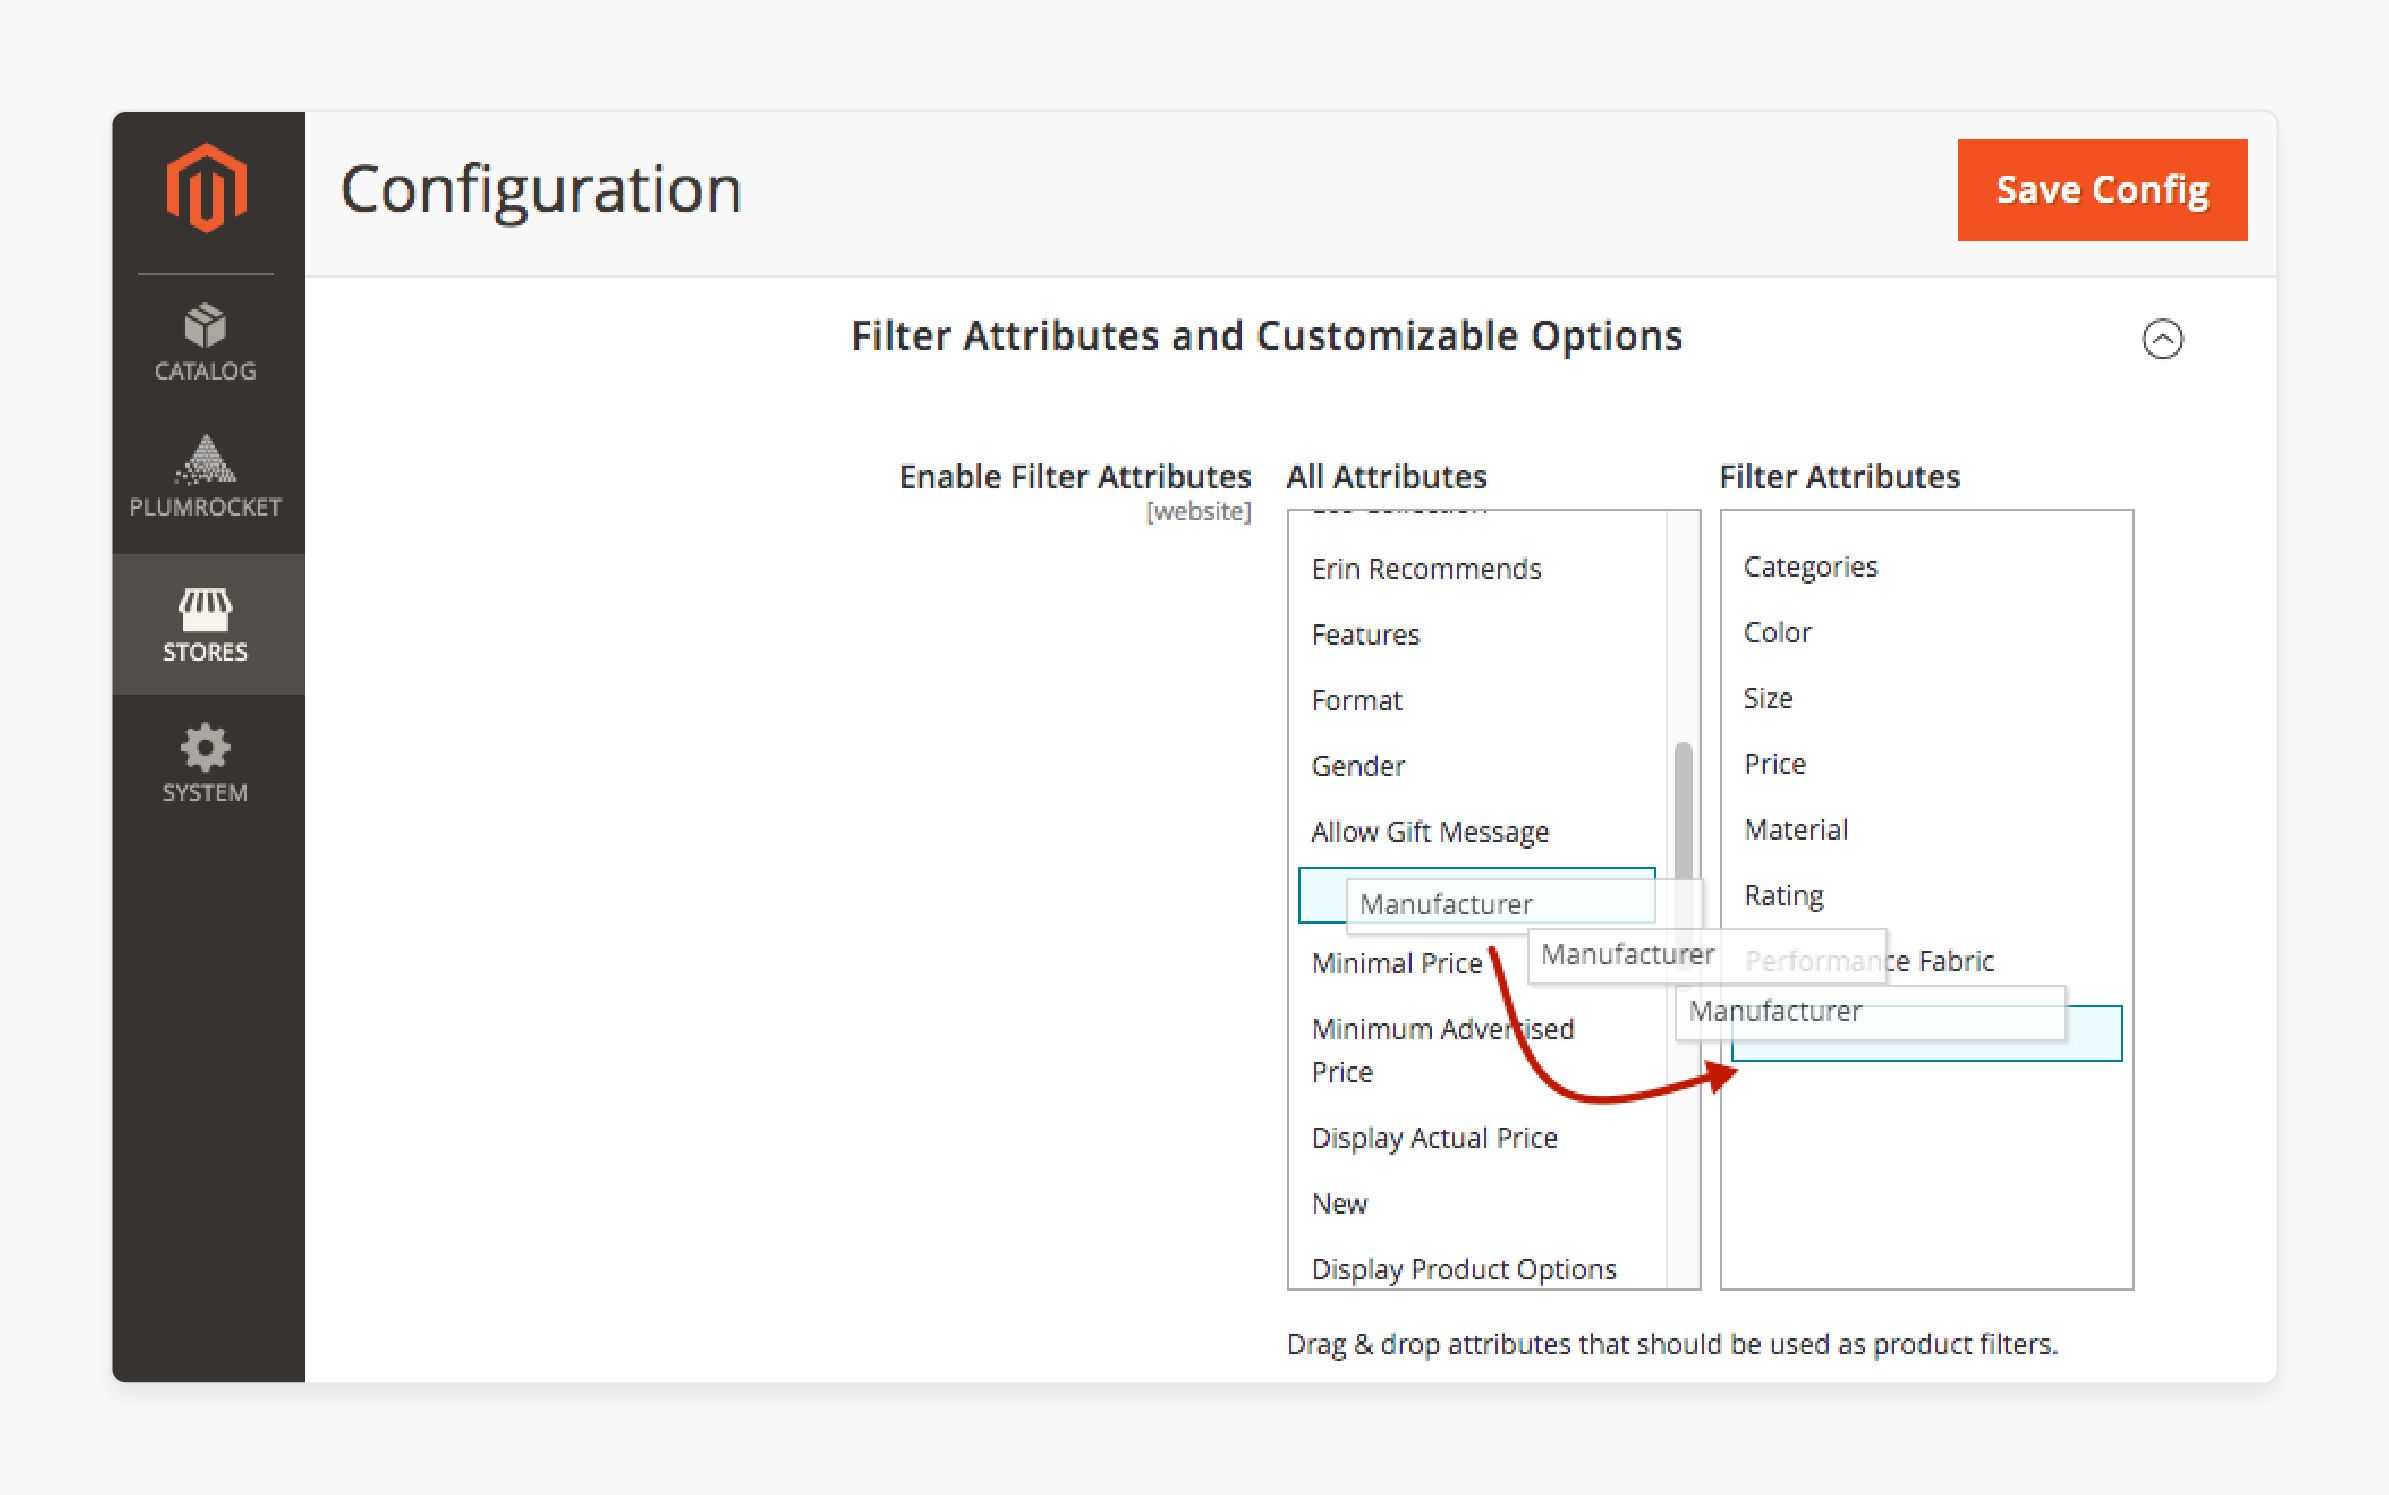Image resolution: width=2389 pixels, height=1495 pixels.
Task: Select Minimum Advertised Price attribute
Action: pyautogui.click(x=1442, y=1050)
